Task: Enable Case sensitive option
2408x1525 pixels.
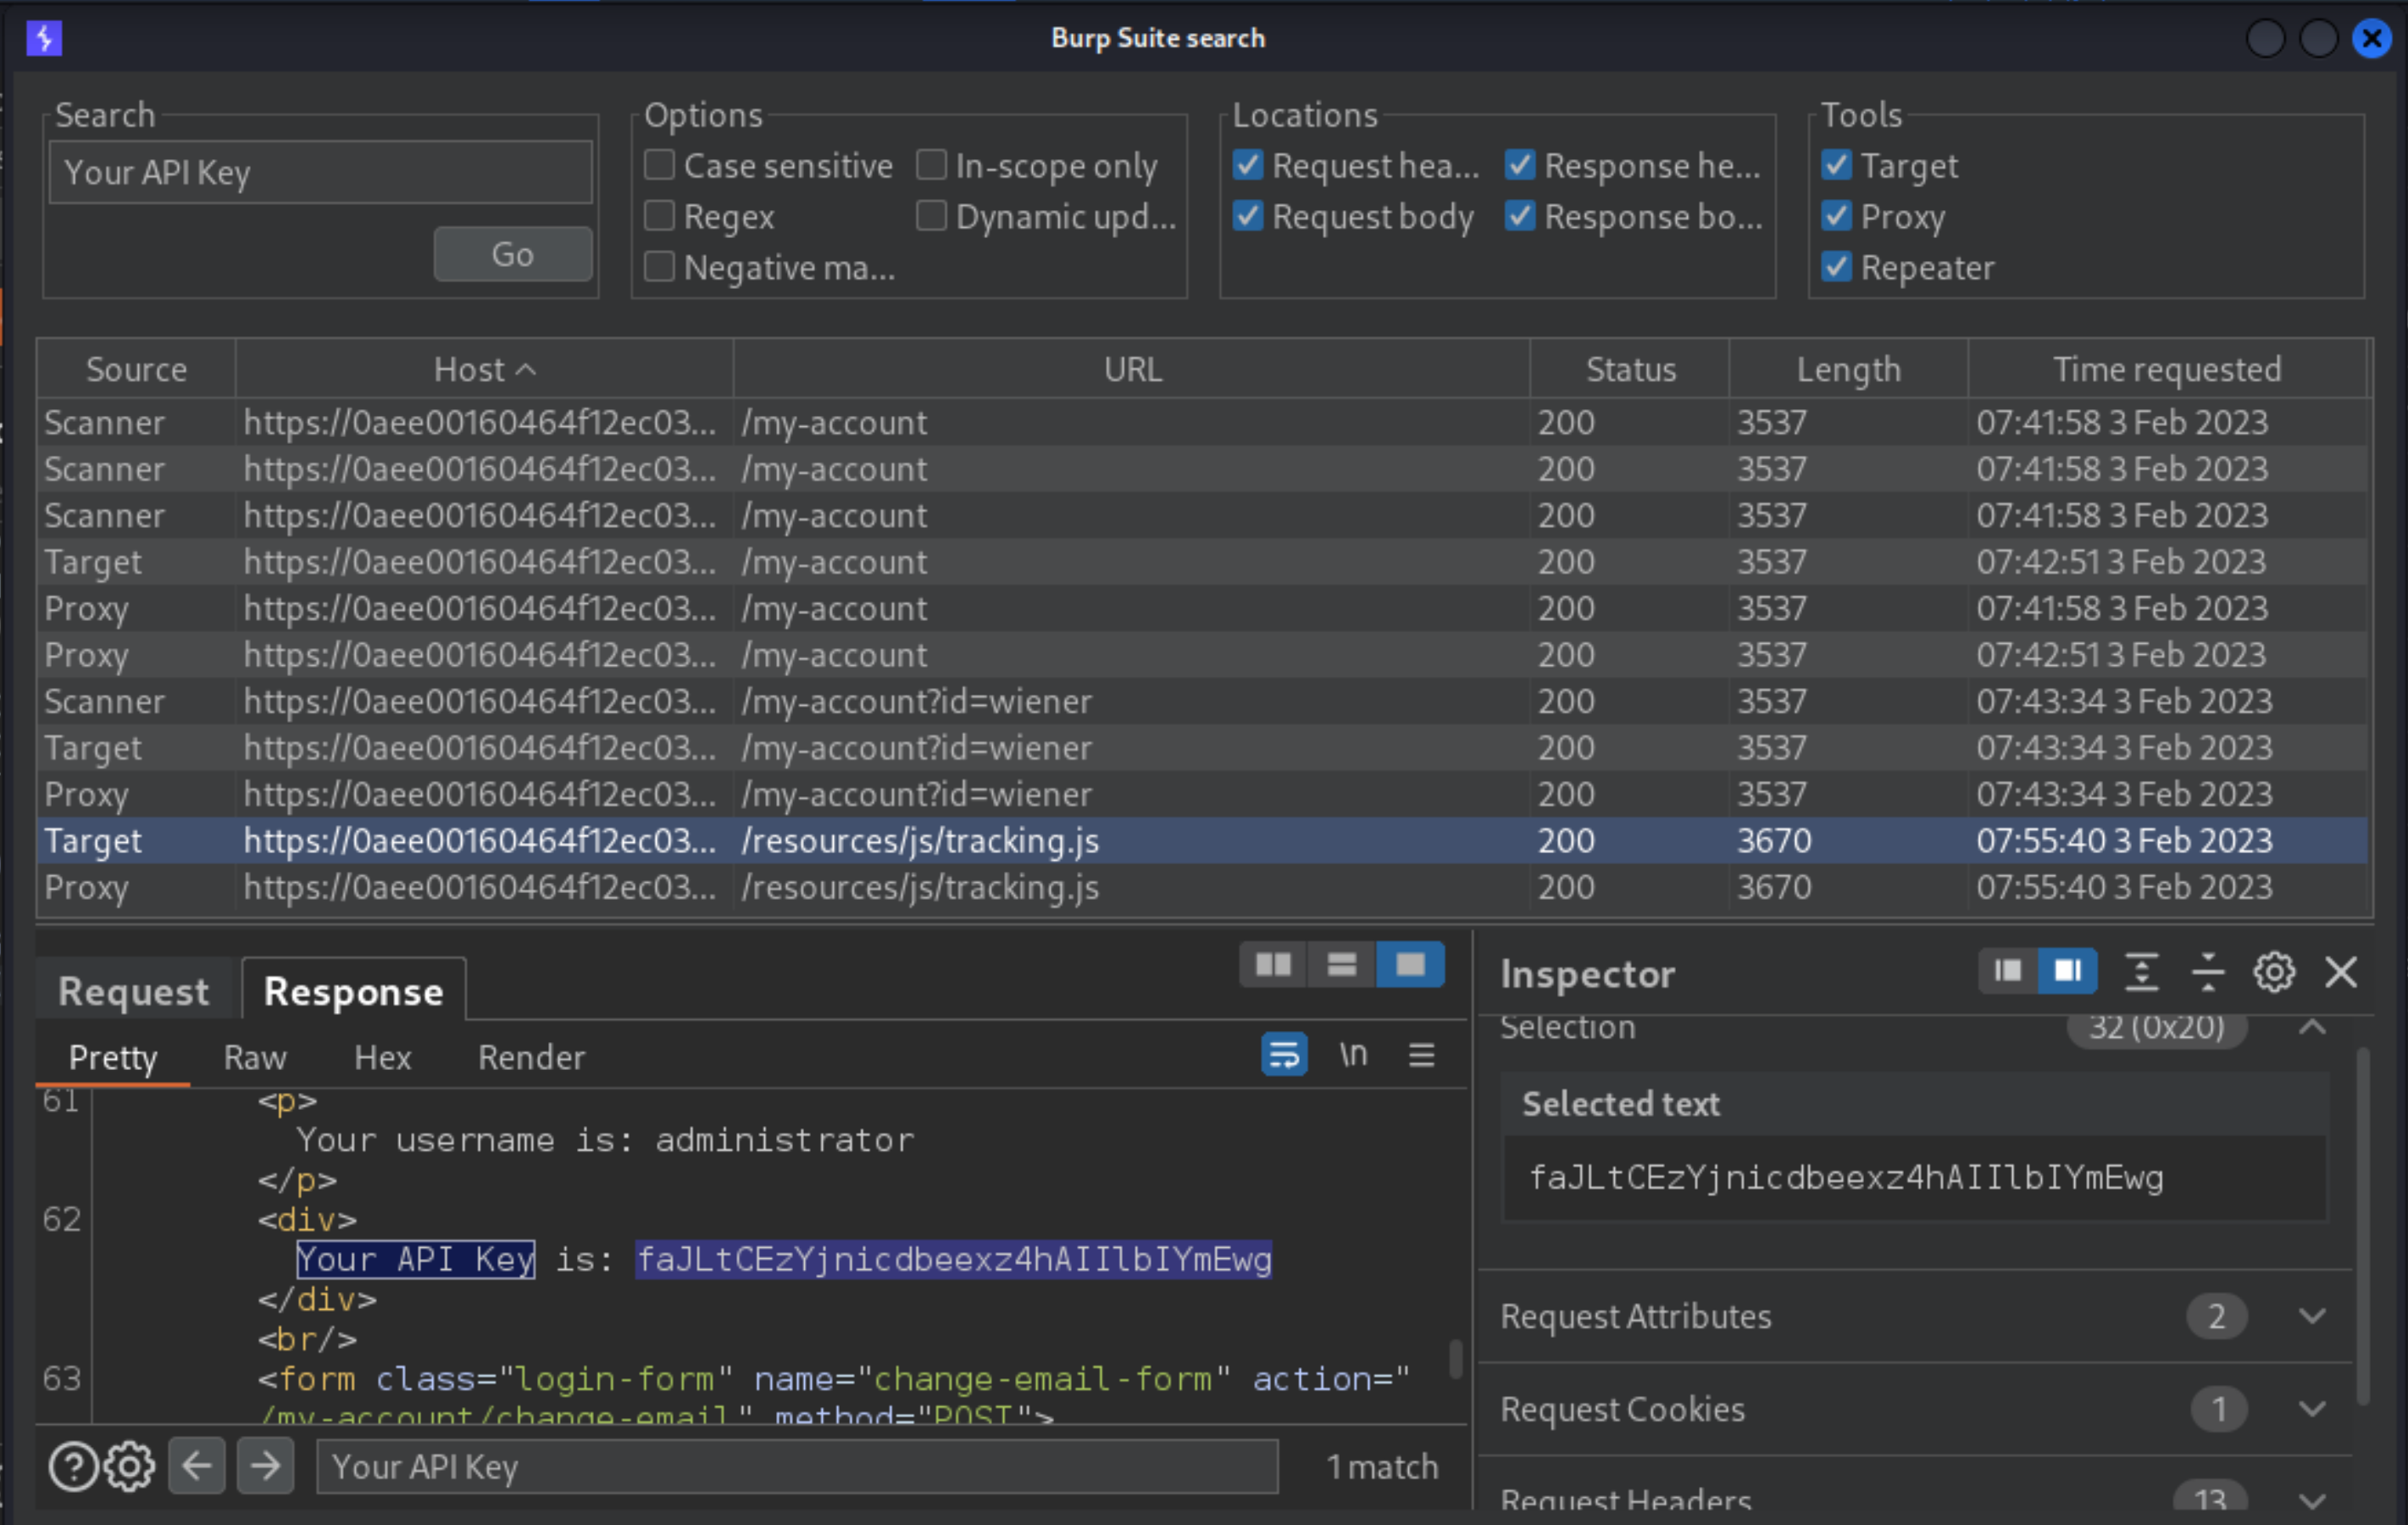Action: pyautogui.click(x=659, y=165)
